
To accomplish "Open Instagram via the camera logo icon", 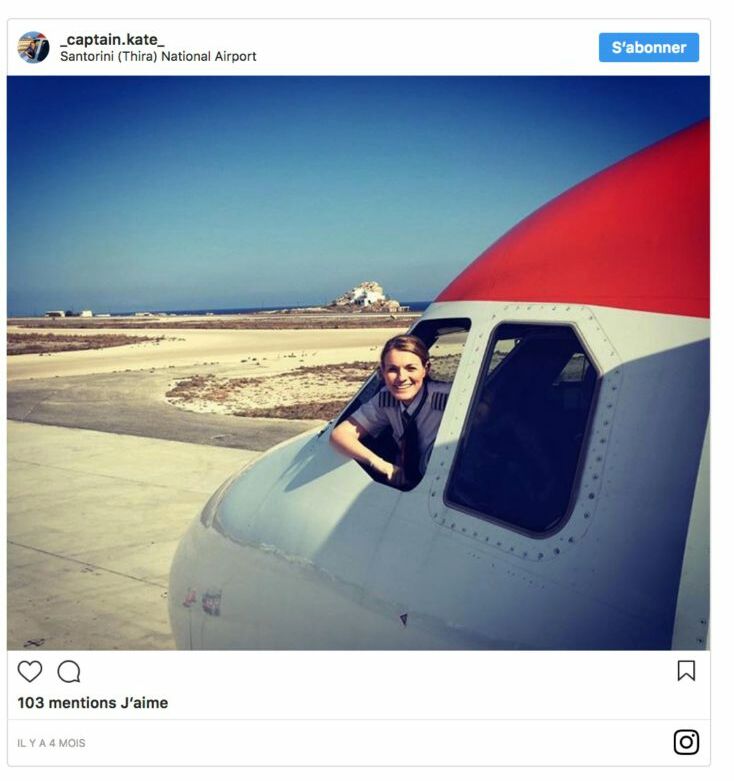I will (x=686, y=742).
